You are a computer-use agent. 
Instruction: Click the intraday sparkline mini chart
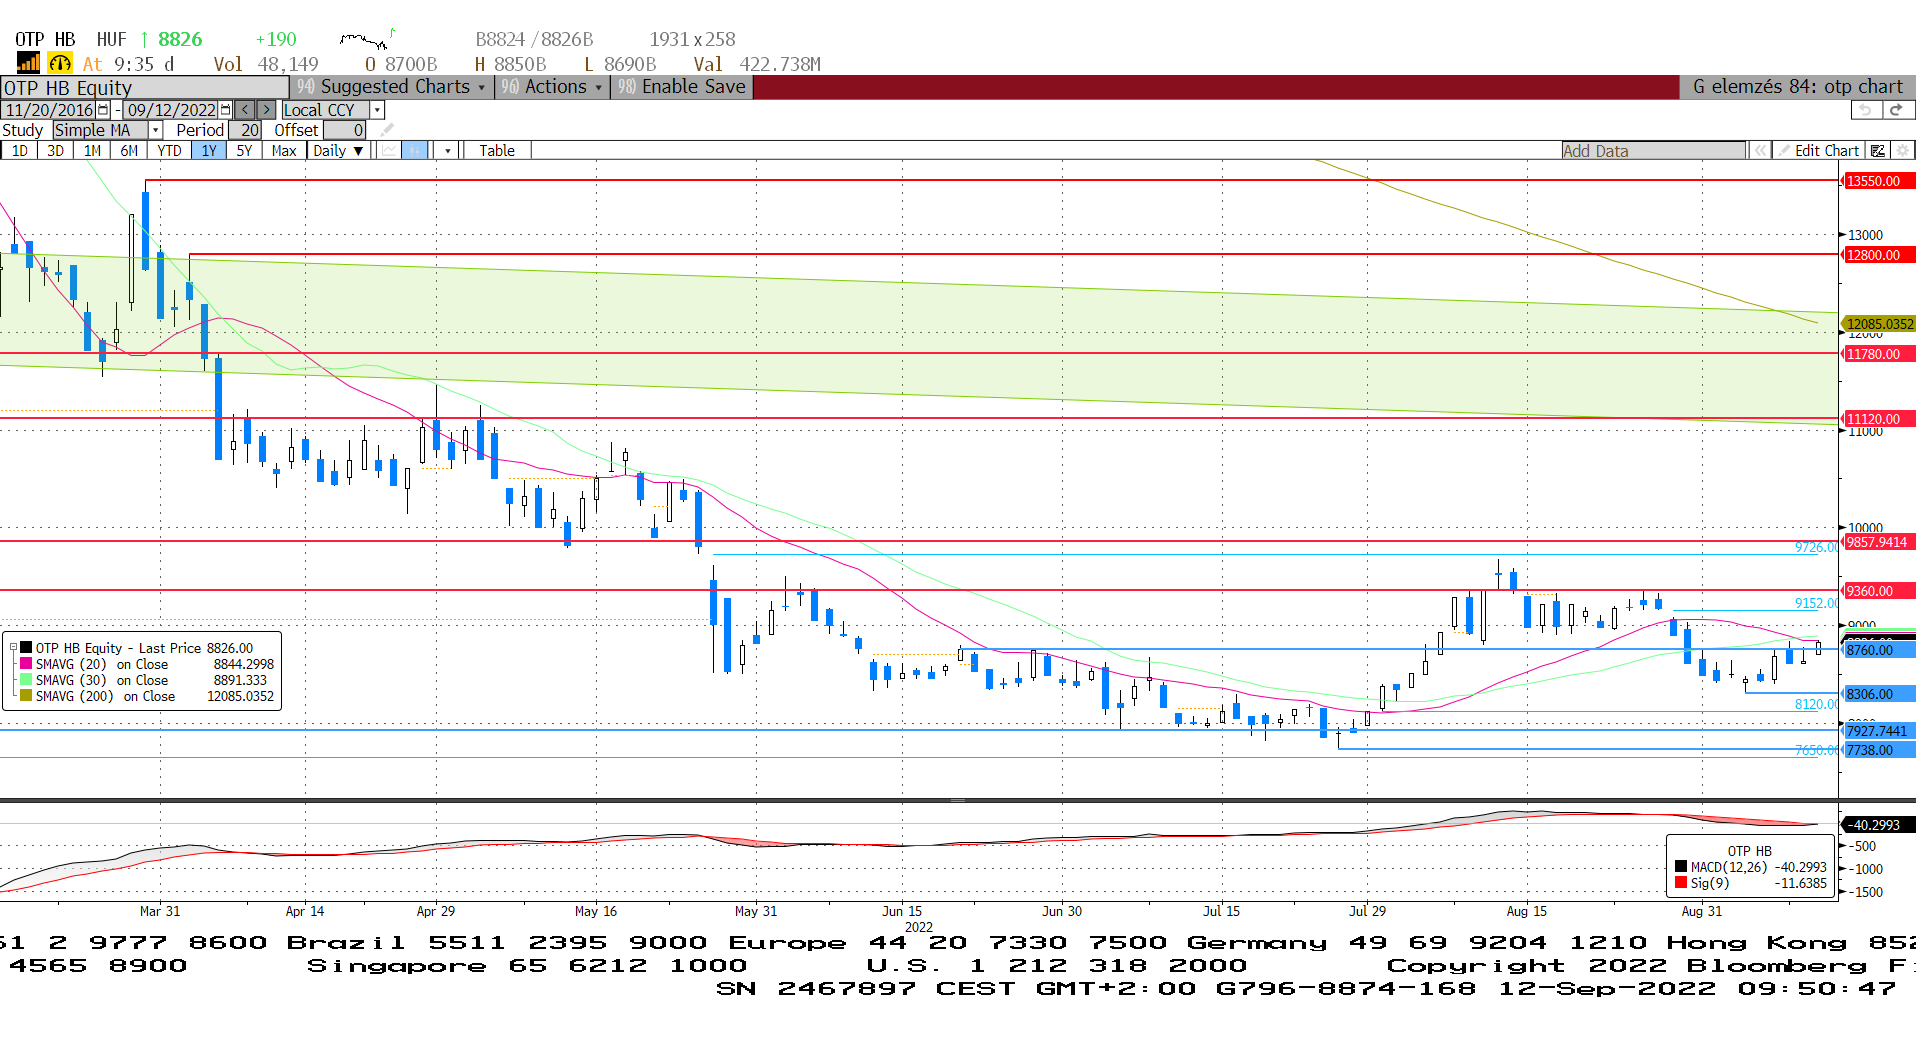(367, 39)
